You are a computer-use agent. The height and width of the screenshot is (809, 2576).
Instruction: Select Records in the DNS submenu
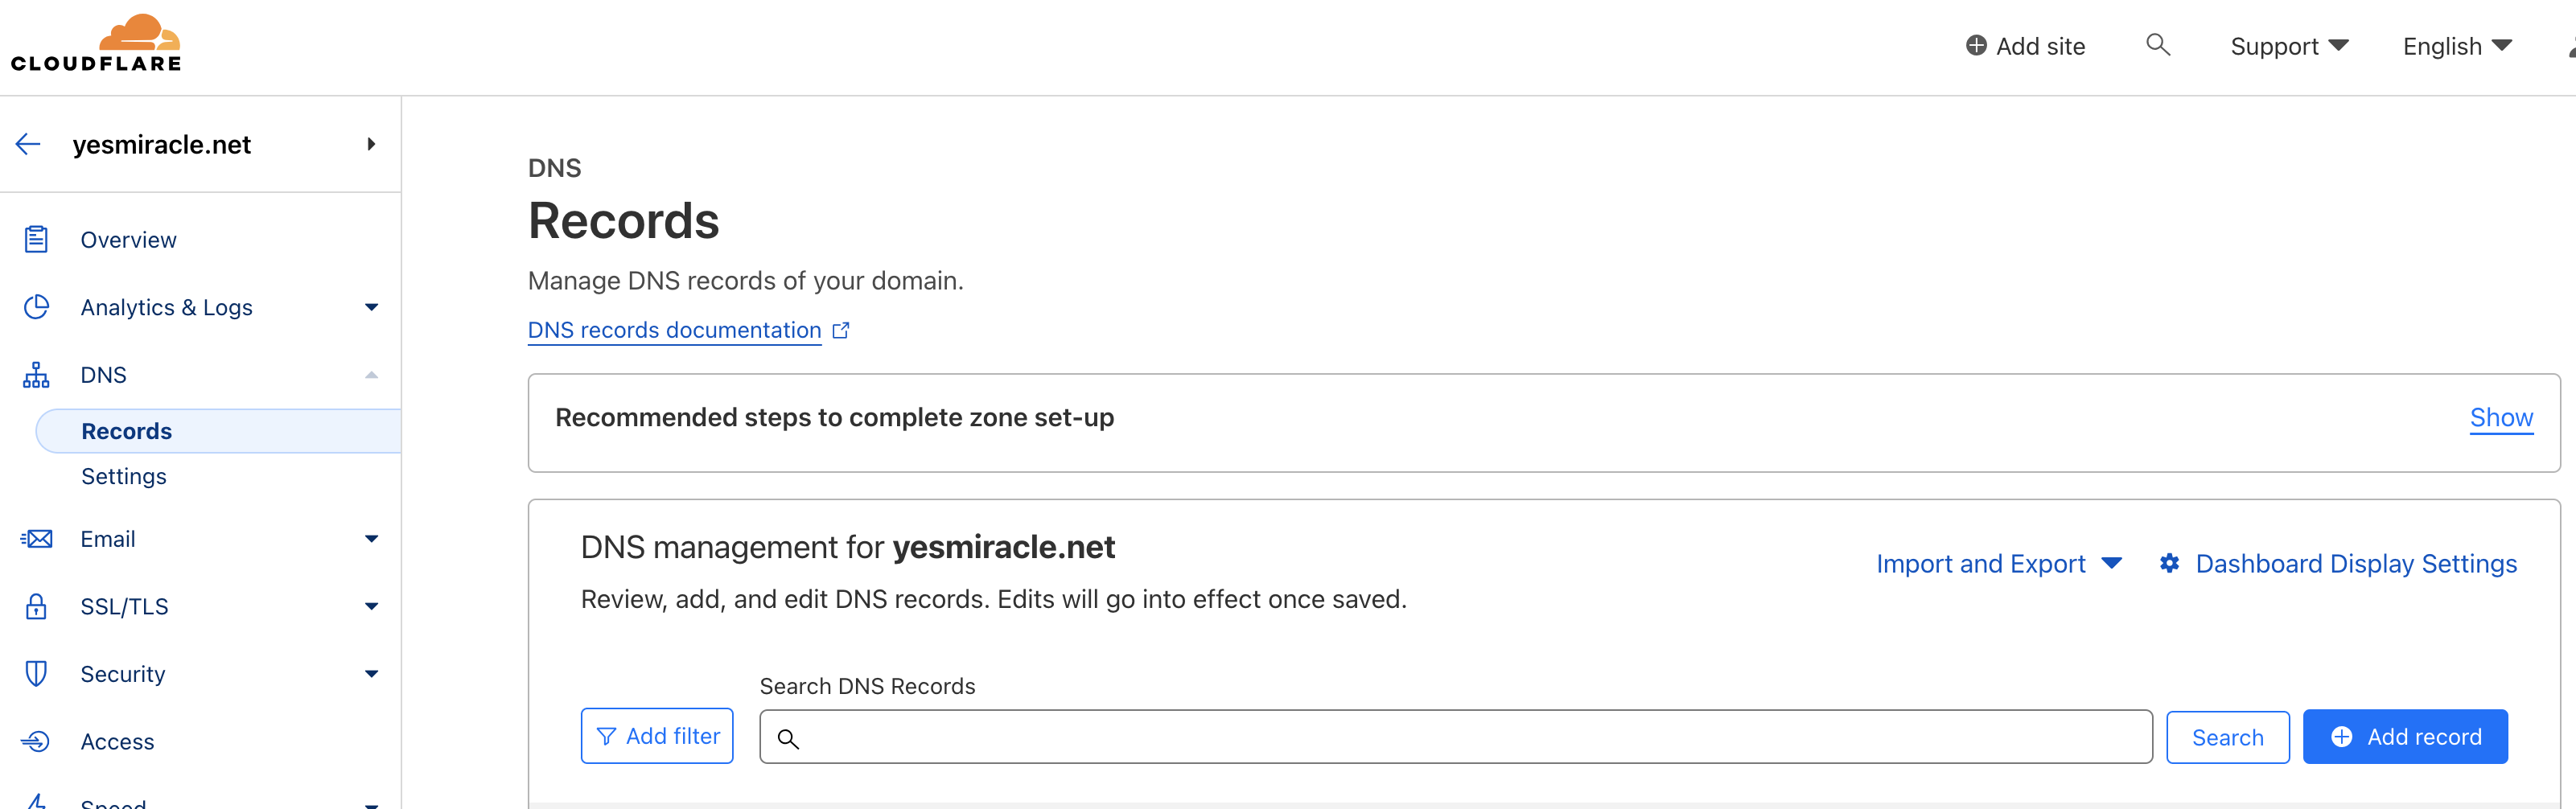coord(127,431)
